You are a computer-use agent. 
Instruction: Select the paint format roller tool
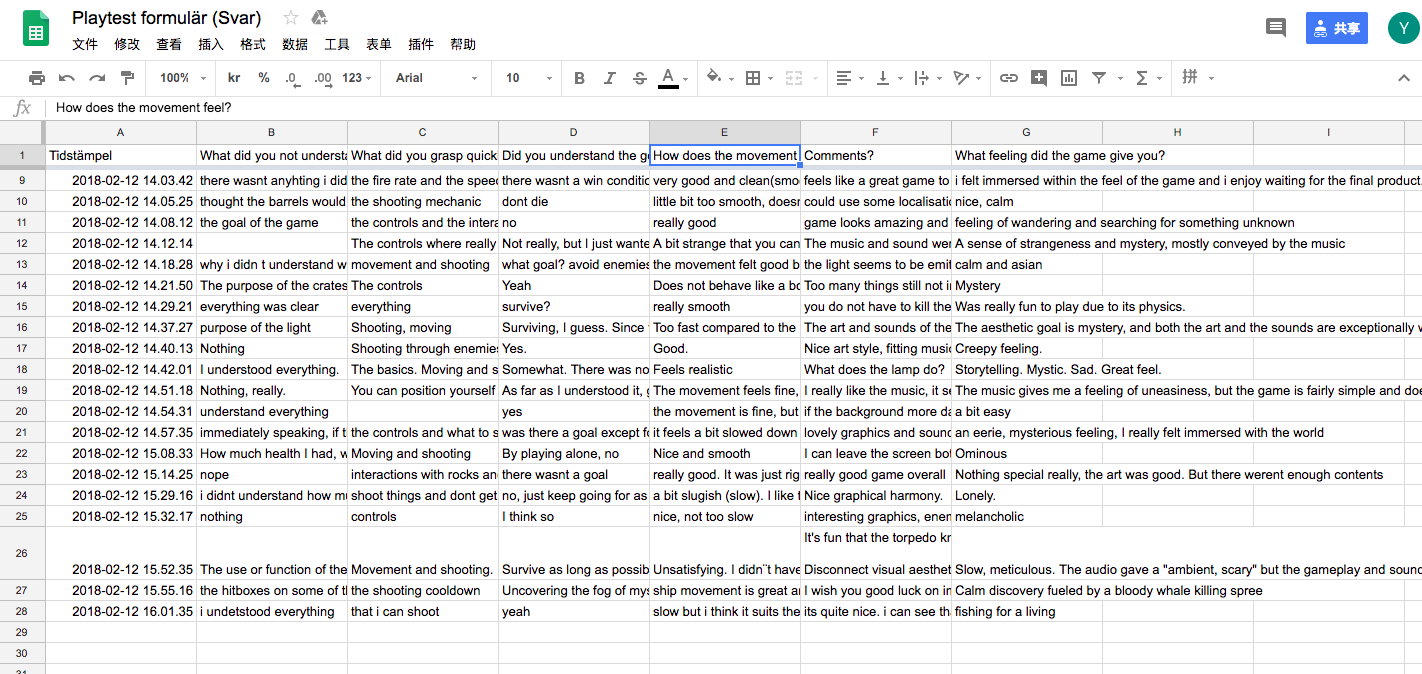tap(127, 78)
